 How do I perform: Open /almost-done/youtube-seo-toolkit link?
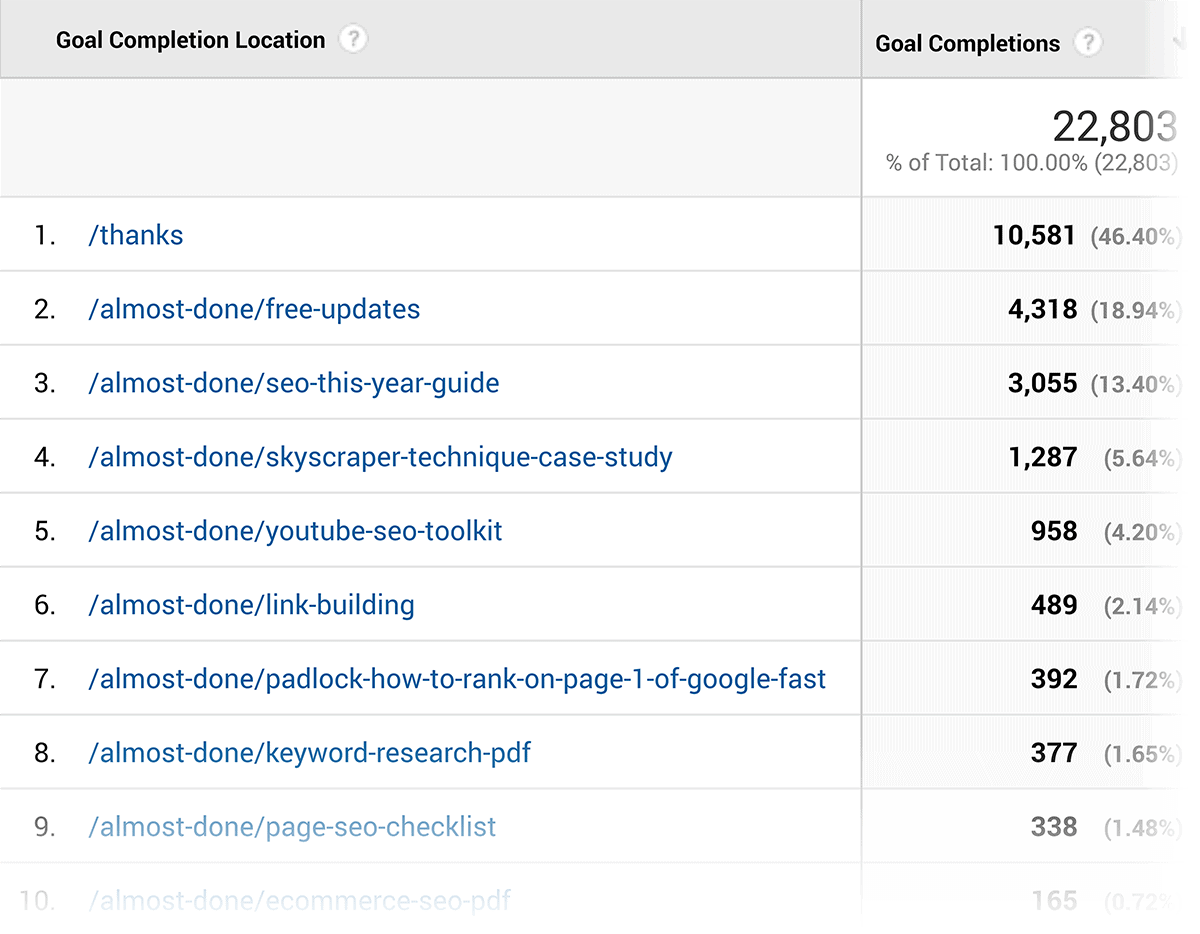pos(295,531)
